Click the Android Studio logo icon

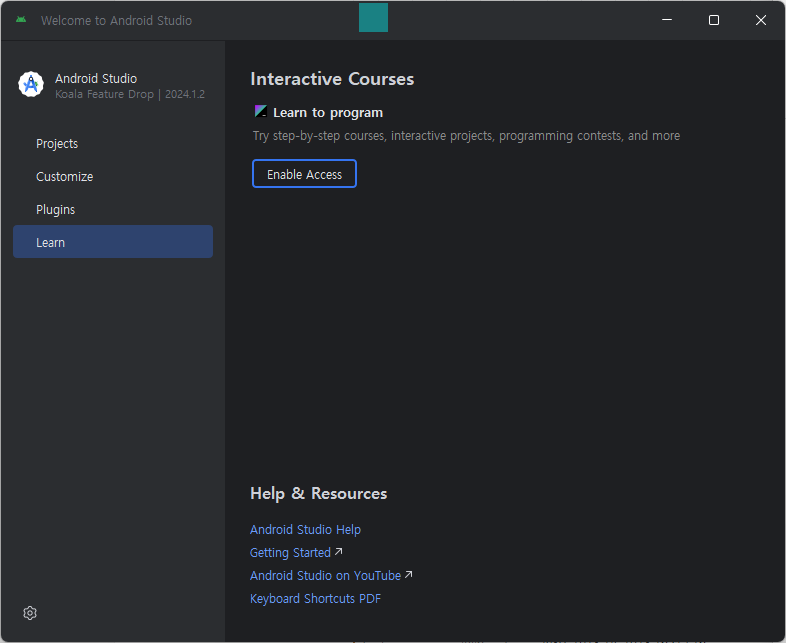(x=31, y=85)
